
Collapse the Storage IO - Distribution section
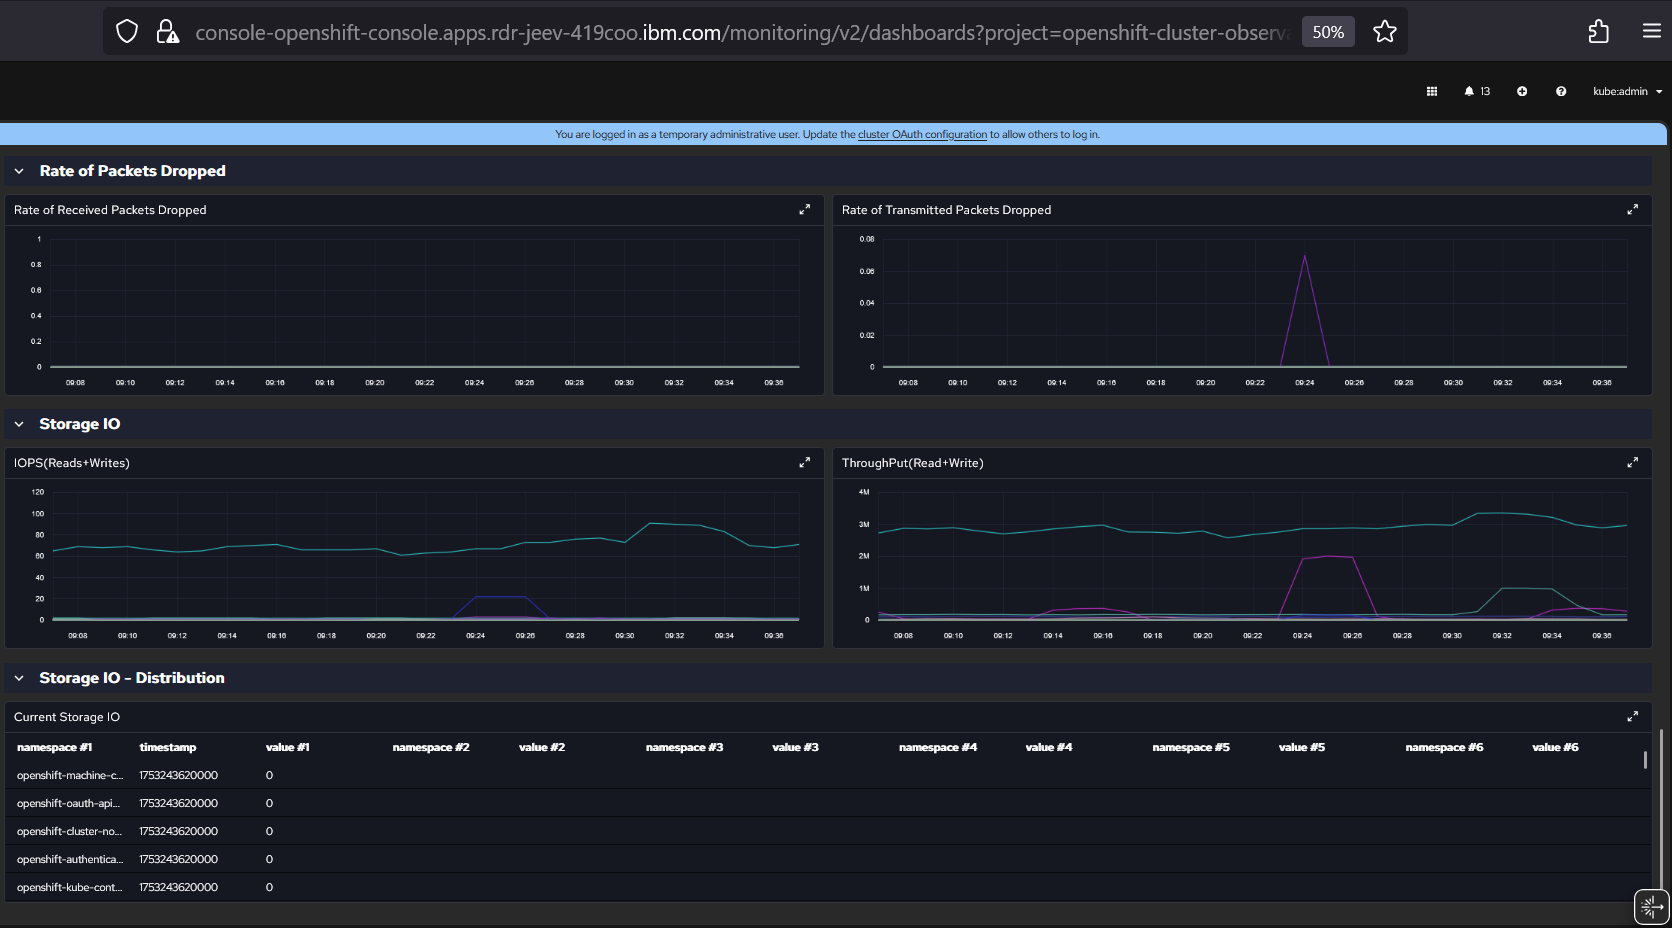click(19, 678)
